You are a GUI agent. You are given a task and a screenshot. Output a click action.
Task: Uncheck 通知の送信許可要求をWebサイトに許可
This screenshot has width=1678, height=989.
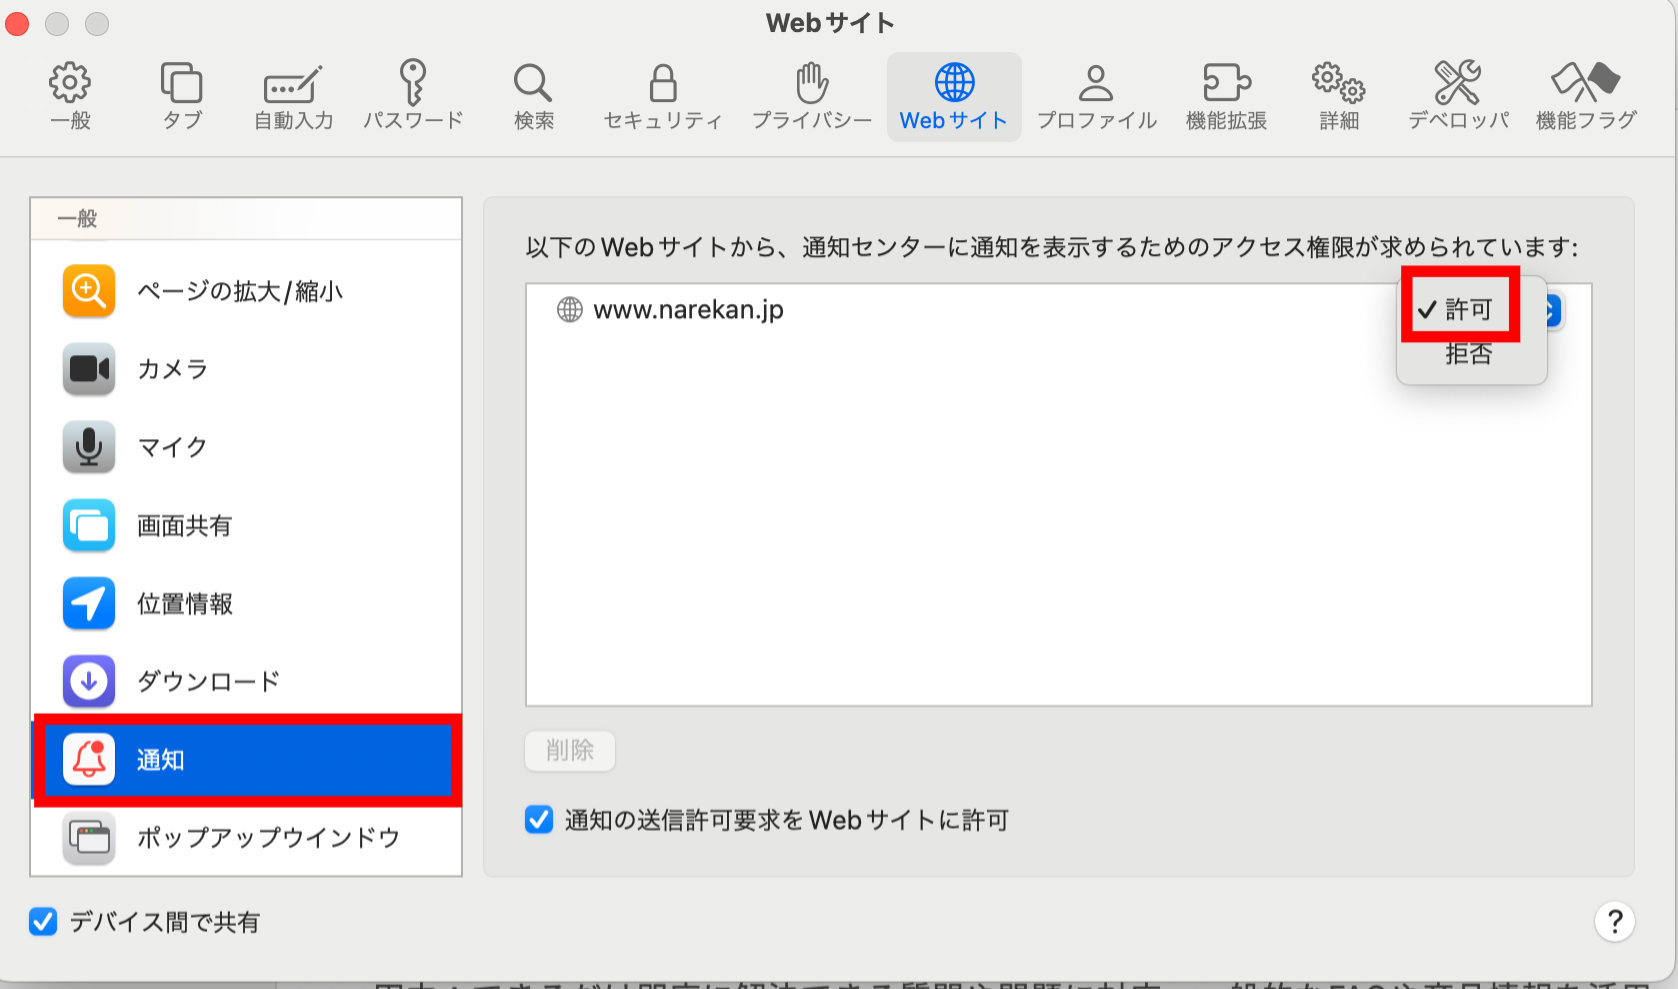click(539, 820)
